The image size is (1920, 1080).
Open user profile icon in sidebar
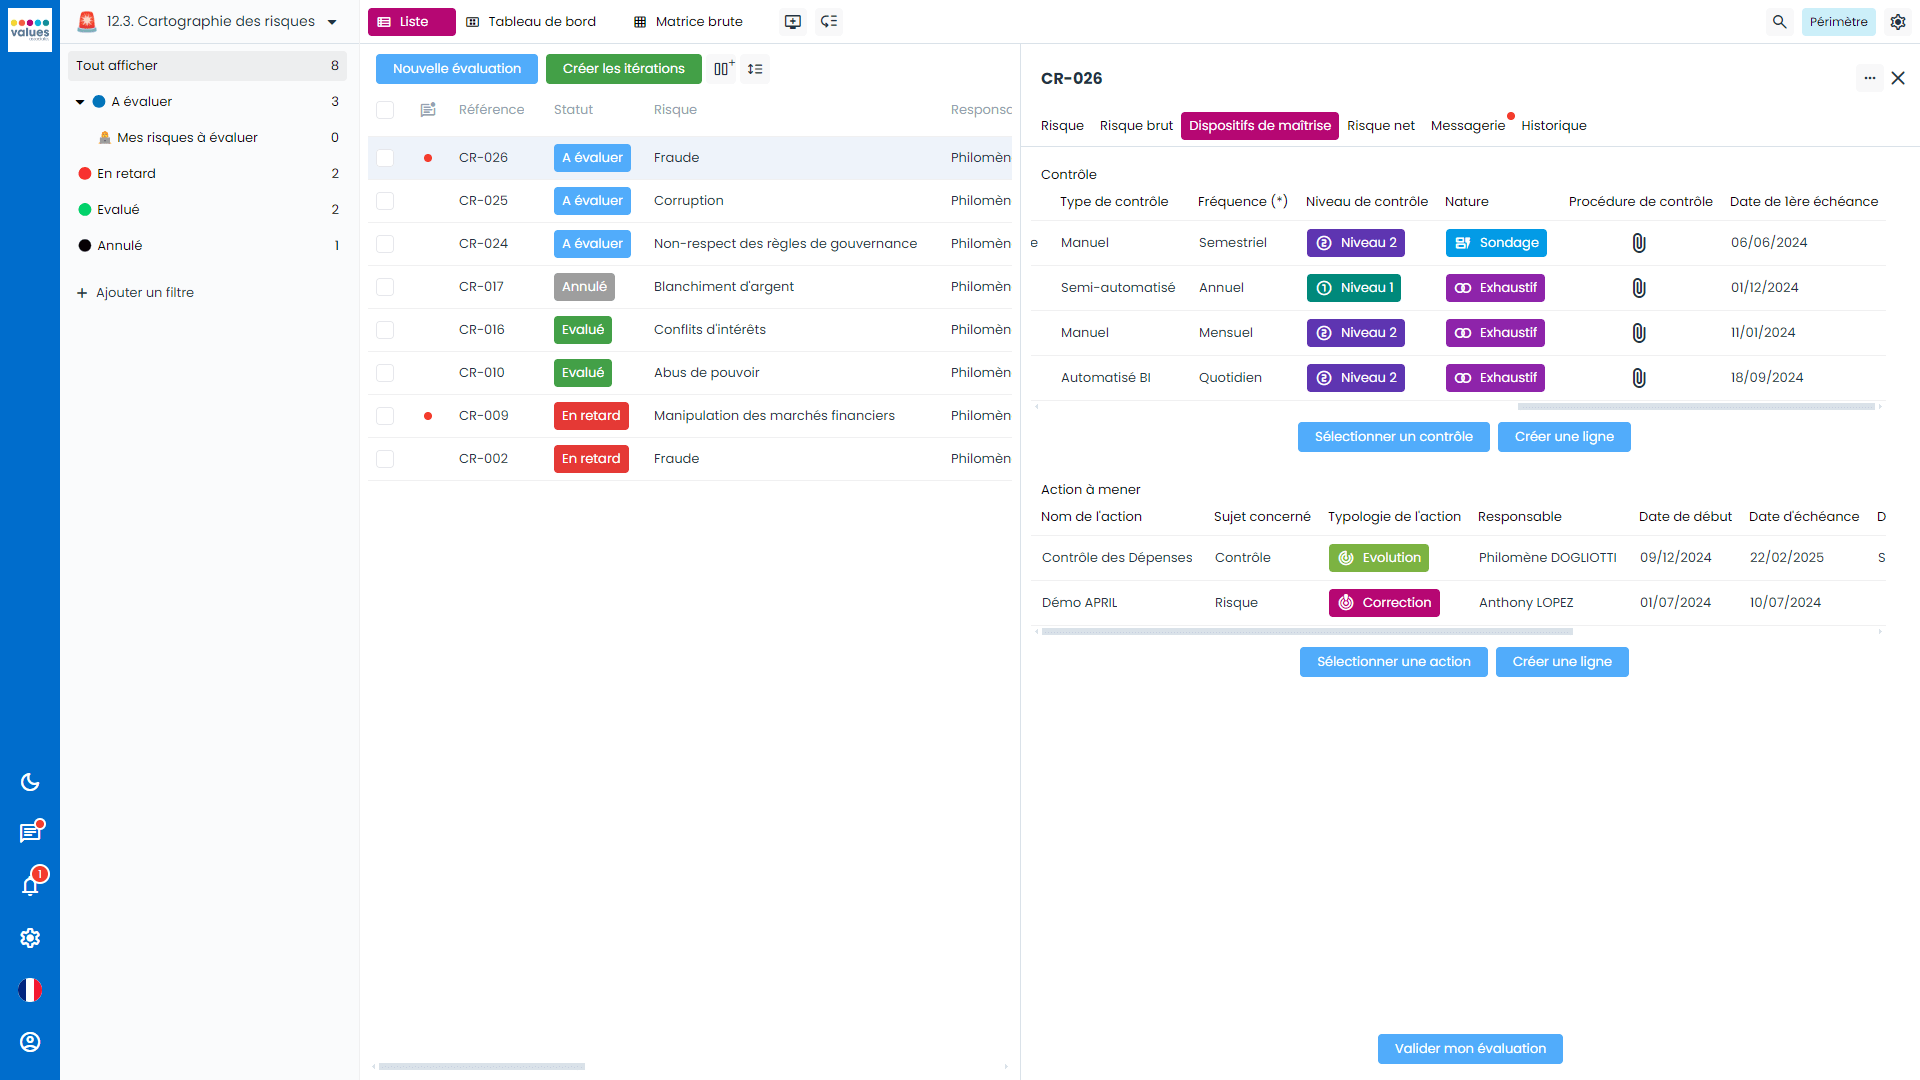tap(30, 1042)
